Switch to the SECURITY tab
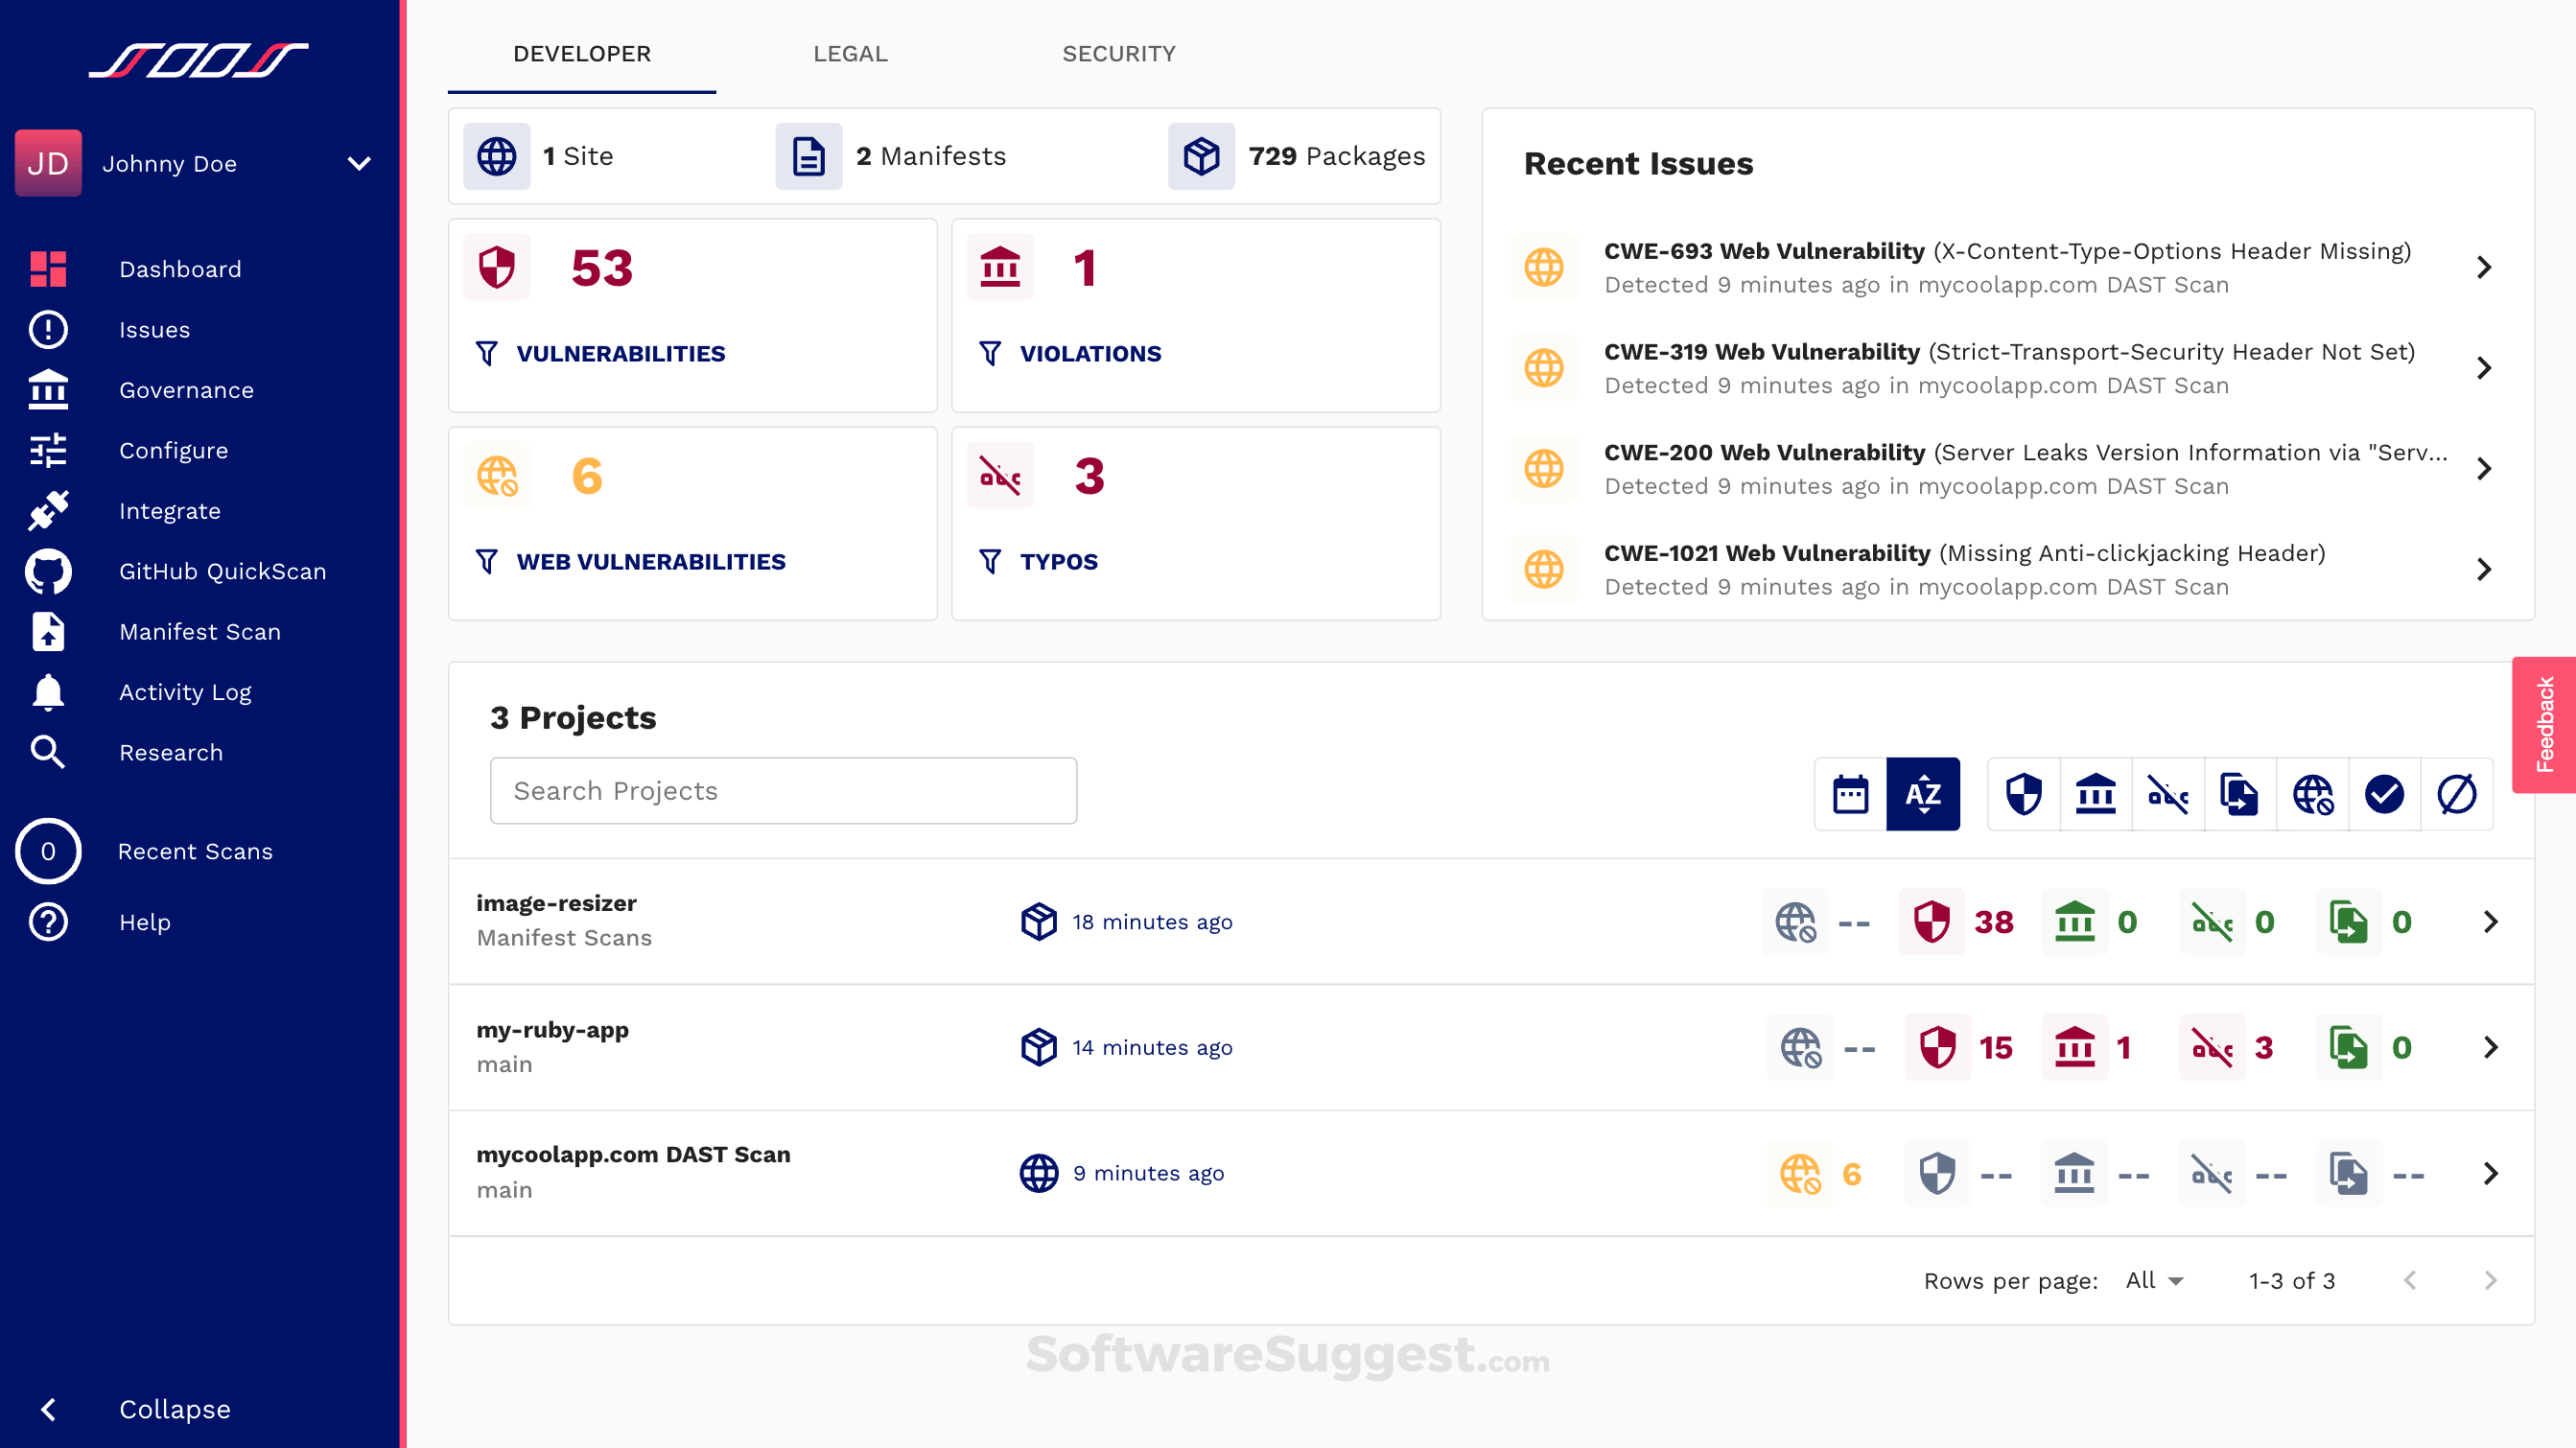The width and height of the screenshot is (2576, 1448). pyautogui.click(x=1119, y=54)
